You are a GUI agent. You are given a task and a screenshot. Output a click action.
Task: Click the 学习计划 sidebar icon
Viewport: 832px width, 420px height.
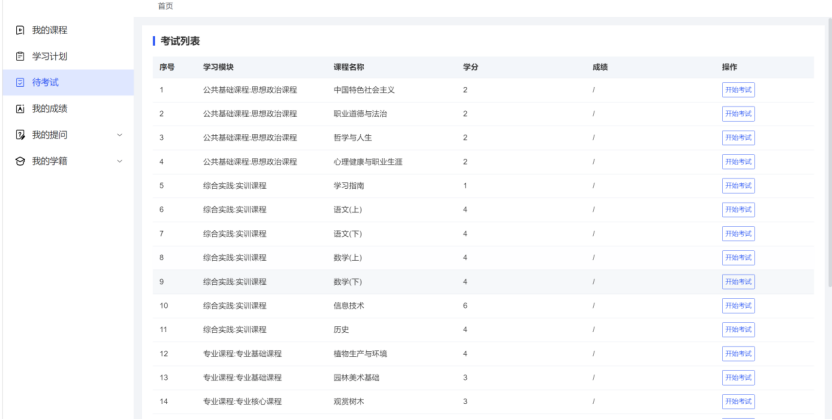(x=20, y=57)
